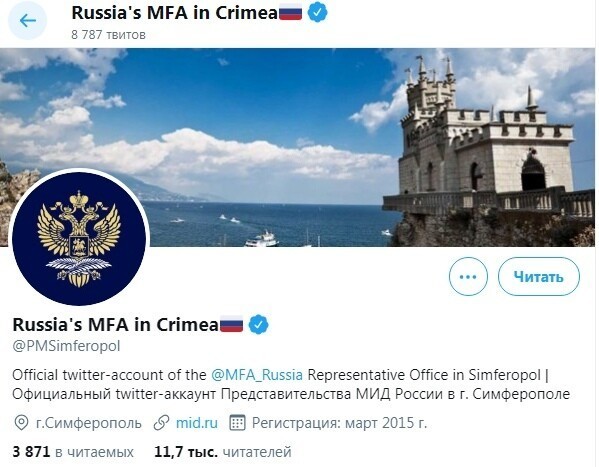The width and height of the screenshot is (599, 467).
Task: Select the @PMSimferopol handle text
Action: (66, 346)
